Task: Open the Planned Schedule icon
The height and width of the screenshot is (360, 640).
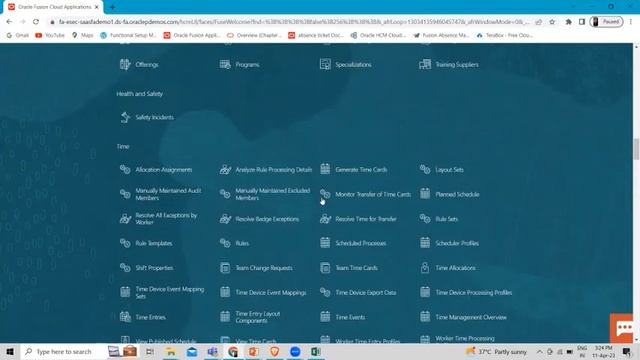Action: point(425,194)
